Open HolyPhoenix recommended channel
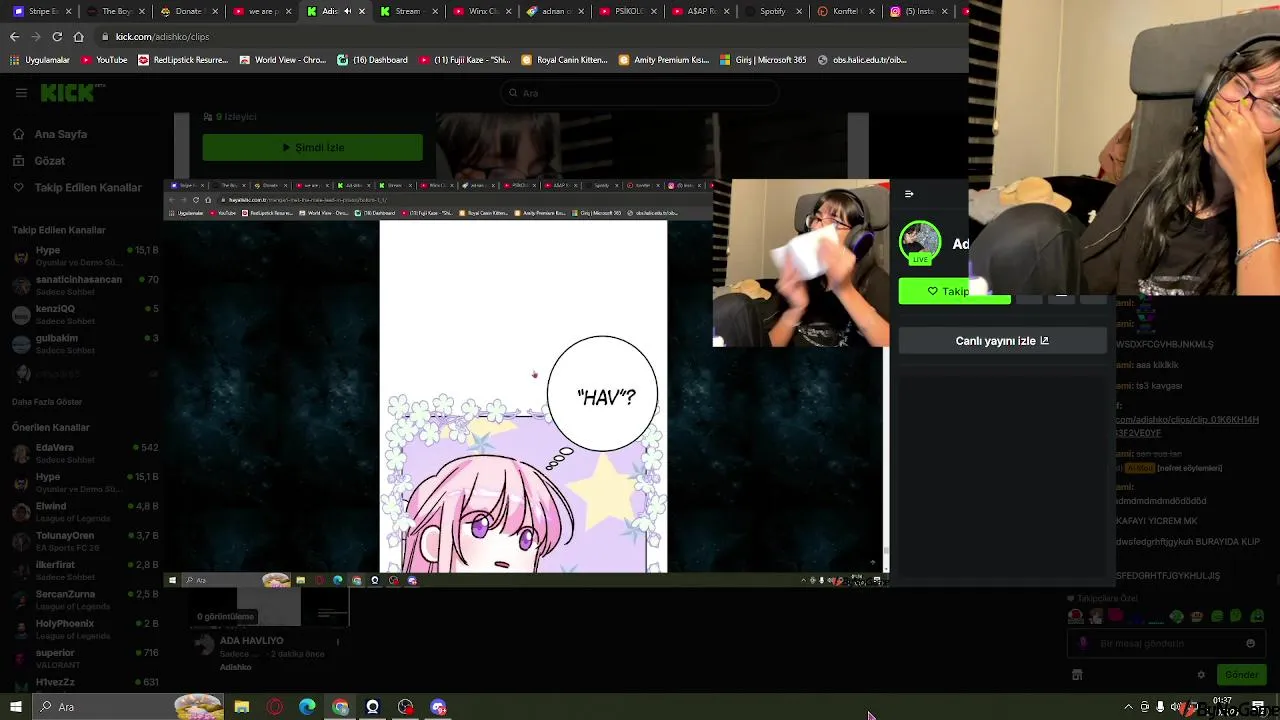Viewport: 1280px width, 720px height. point(85,629)
